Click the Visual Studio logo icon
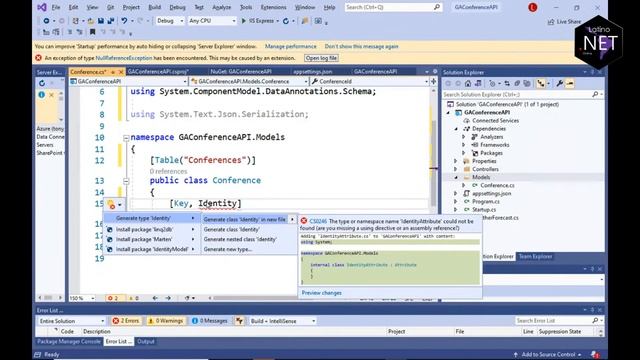The height and width of the screenshot is (360, 640). pos(42,7)
